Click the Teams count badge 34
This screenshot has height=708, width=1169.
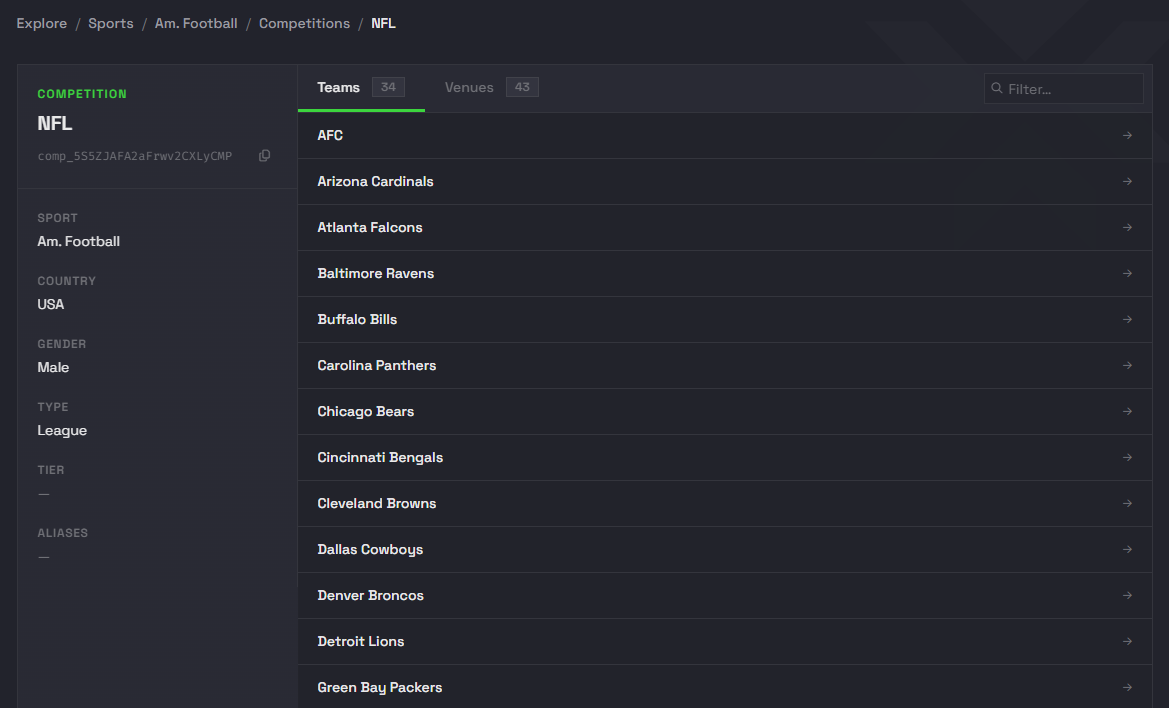(x=388, y=87)
